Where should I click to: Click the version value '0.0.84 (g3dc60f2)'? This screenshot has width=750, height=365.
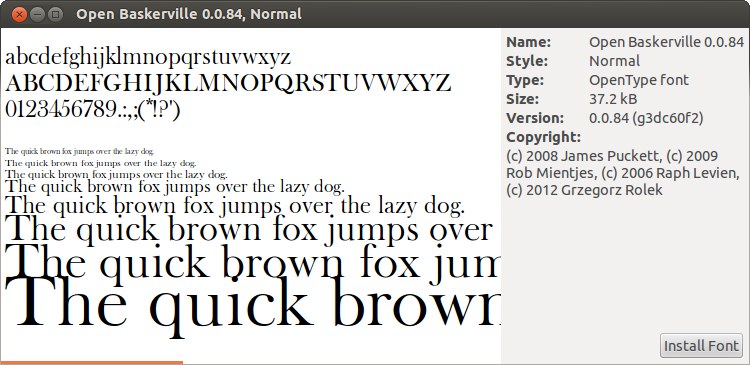(646, 118)
